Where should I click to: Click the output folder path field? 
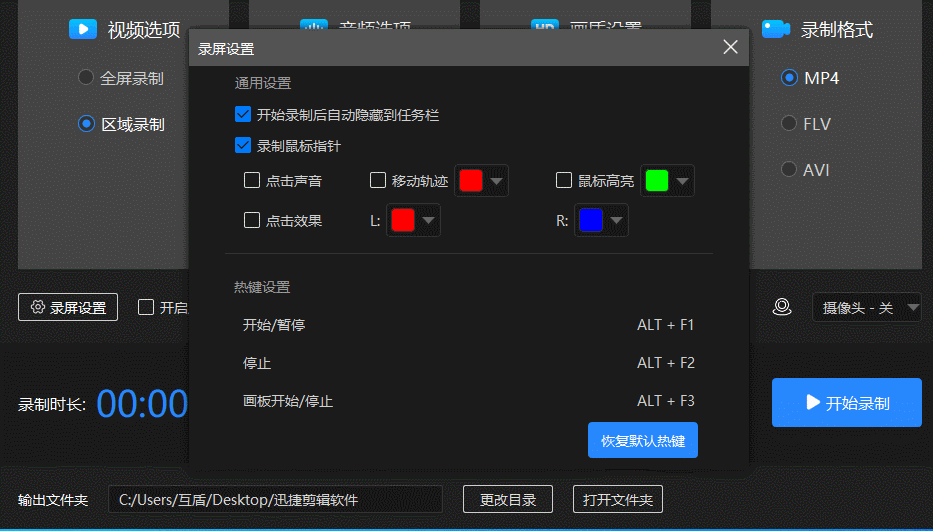[275, 500]
